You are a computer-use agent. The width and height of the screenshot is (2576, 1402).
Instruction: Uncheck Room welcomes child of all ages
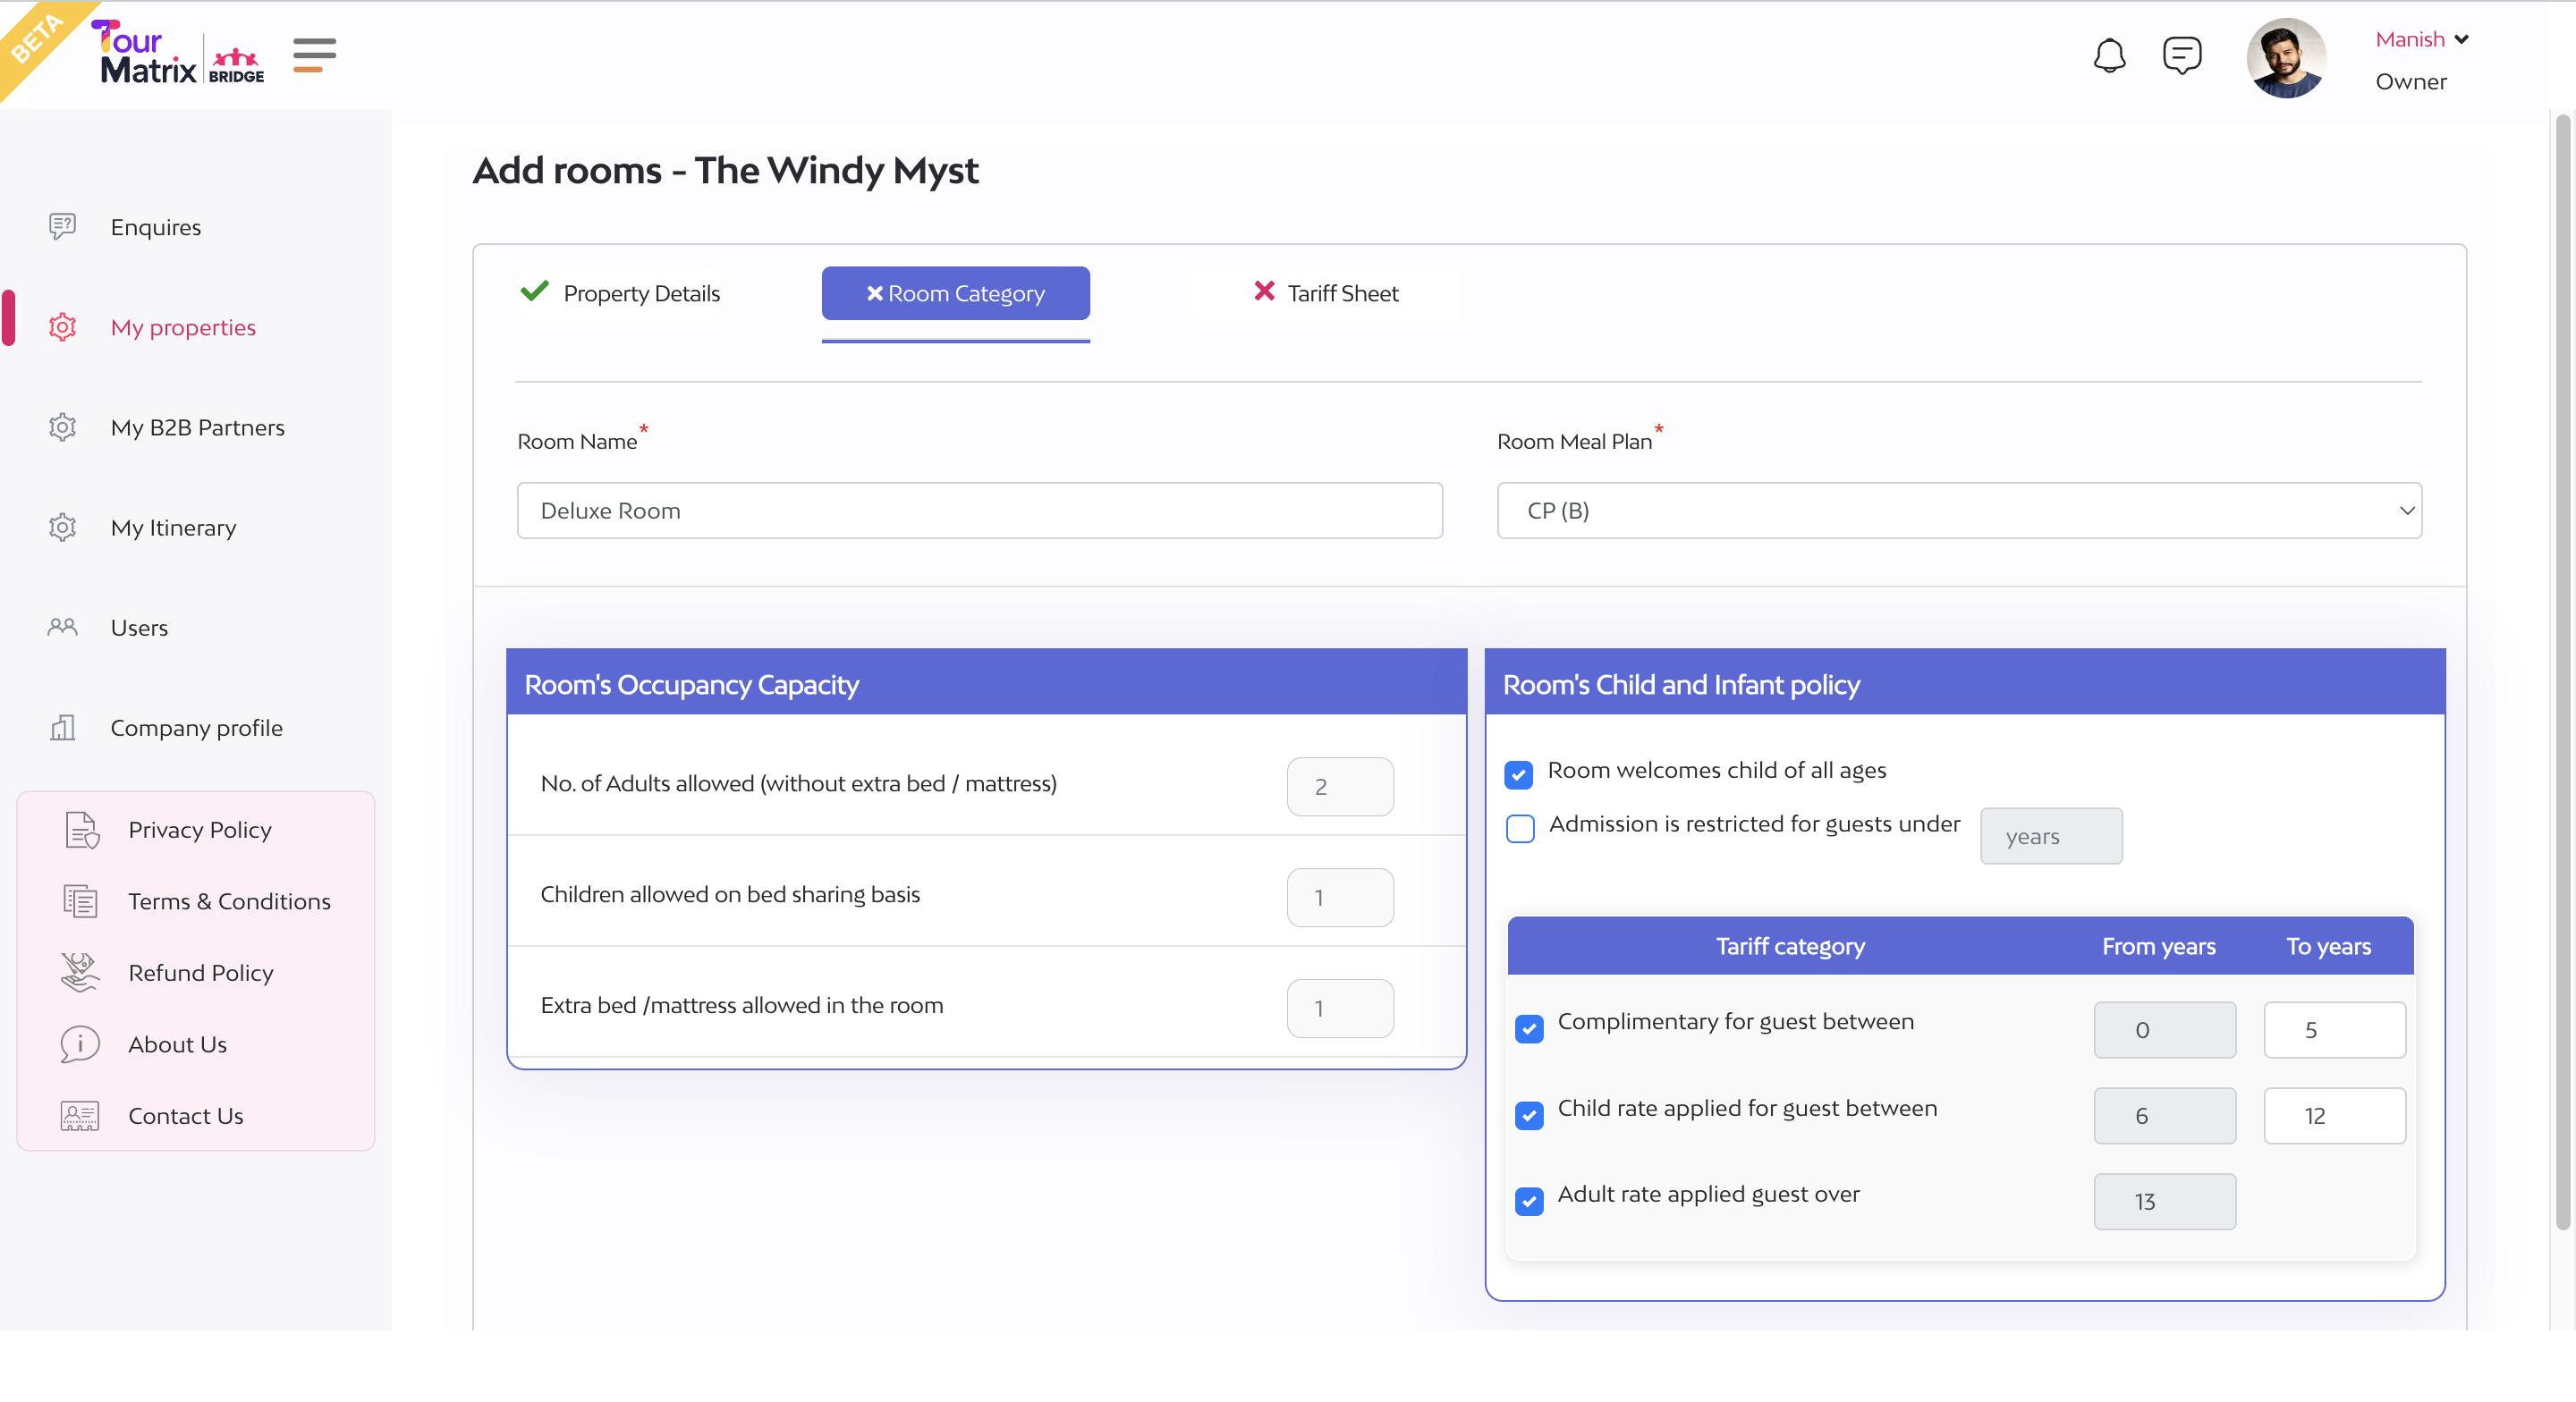pyautogui.click(x=1518, y=774)
